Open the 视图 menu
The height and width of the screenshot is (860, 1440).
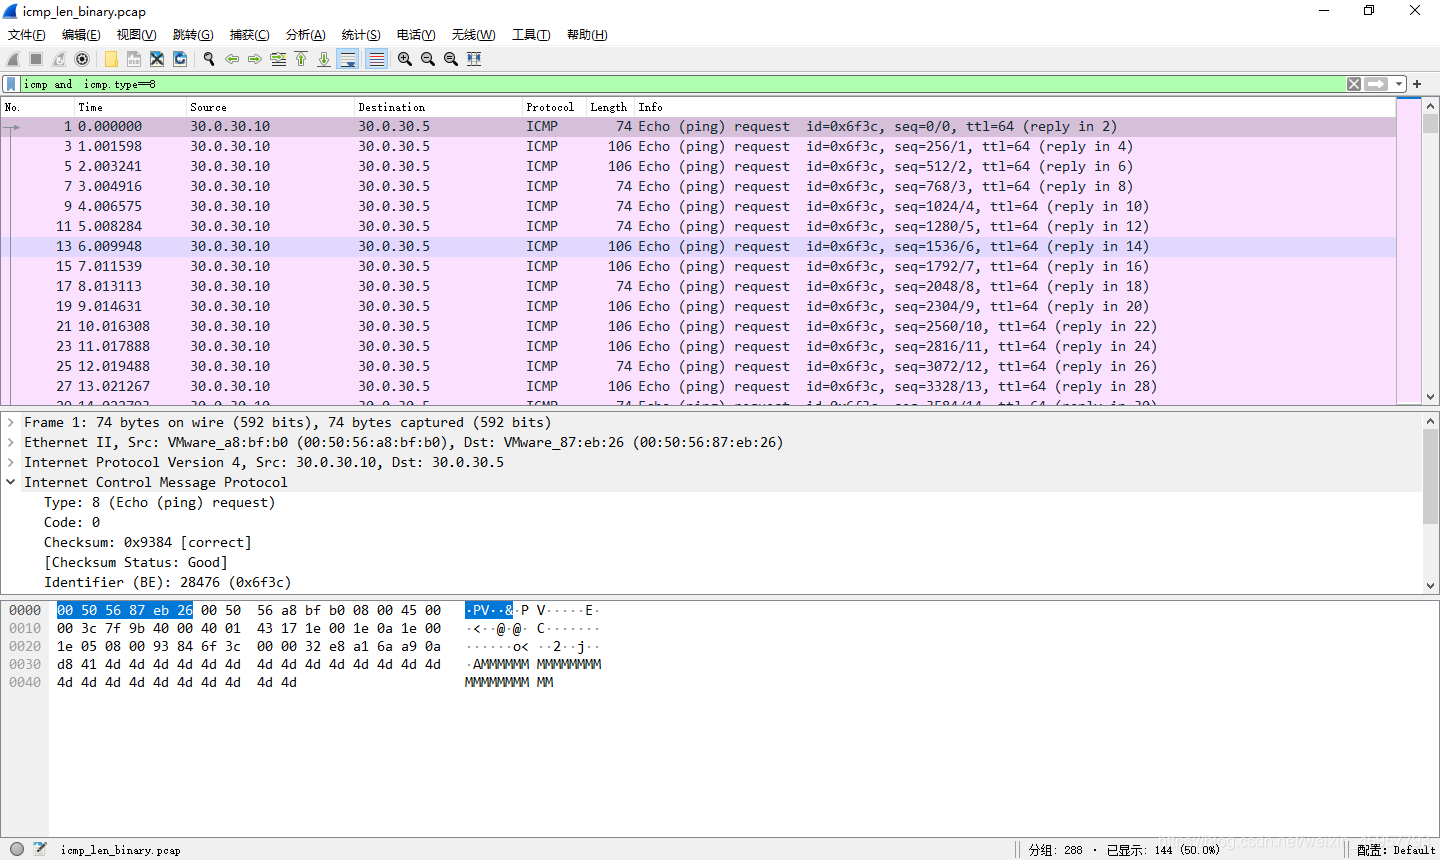(x=137, y=35)
